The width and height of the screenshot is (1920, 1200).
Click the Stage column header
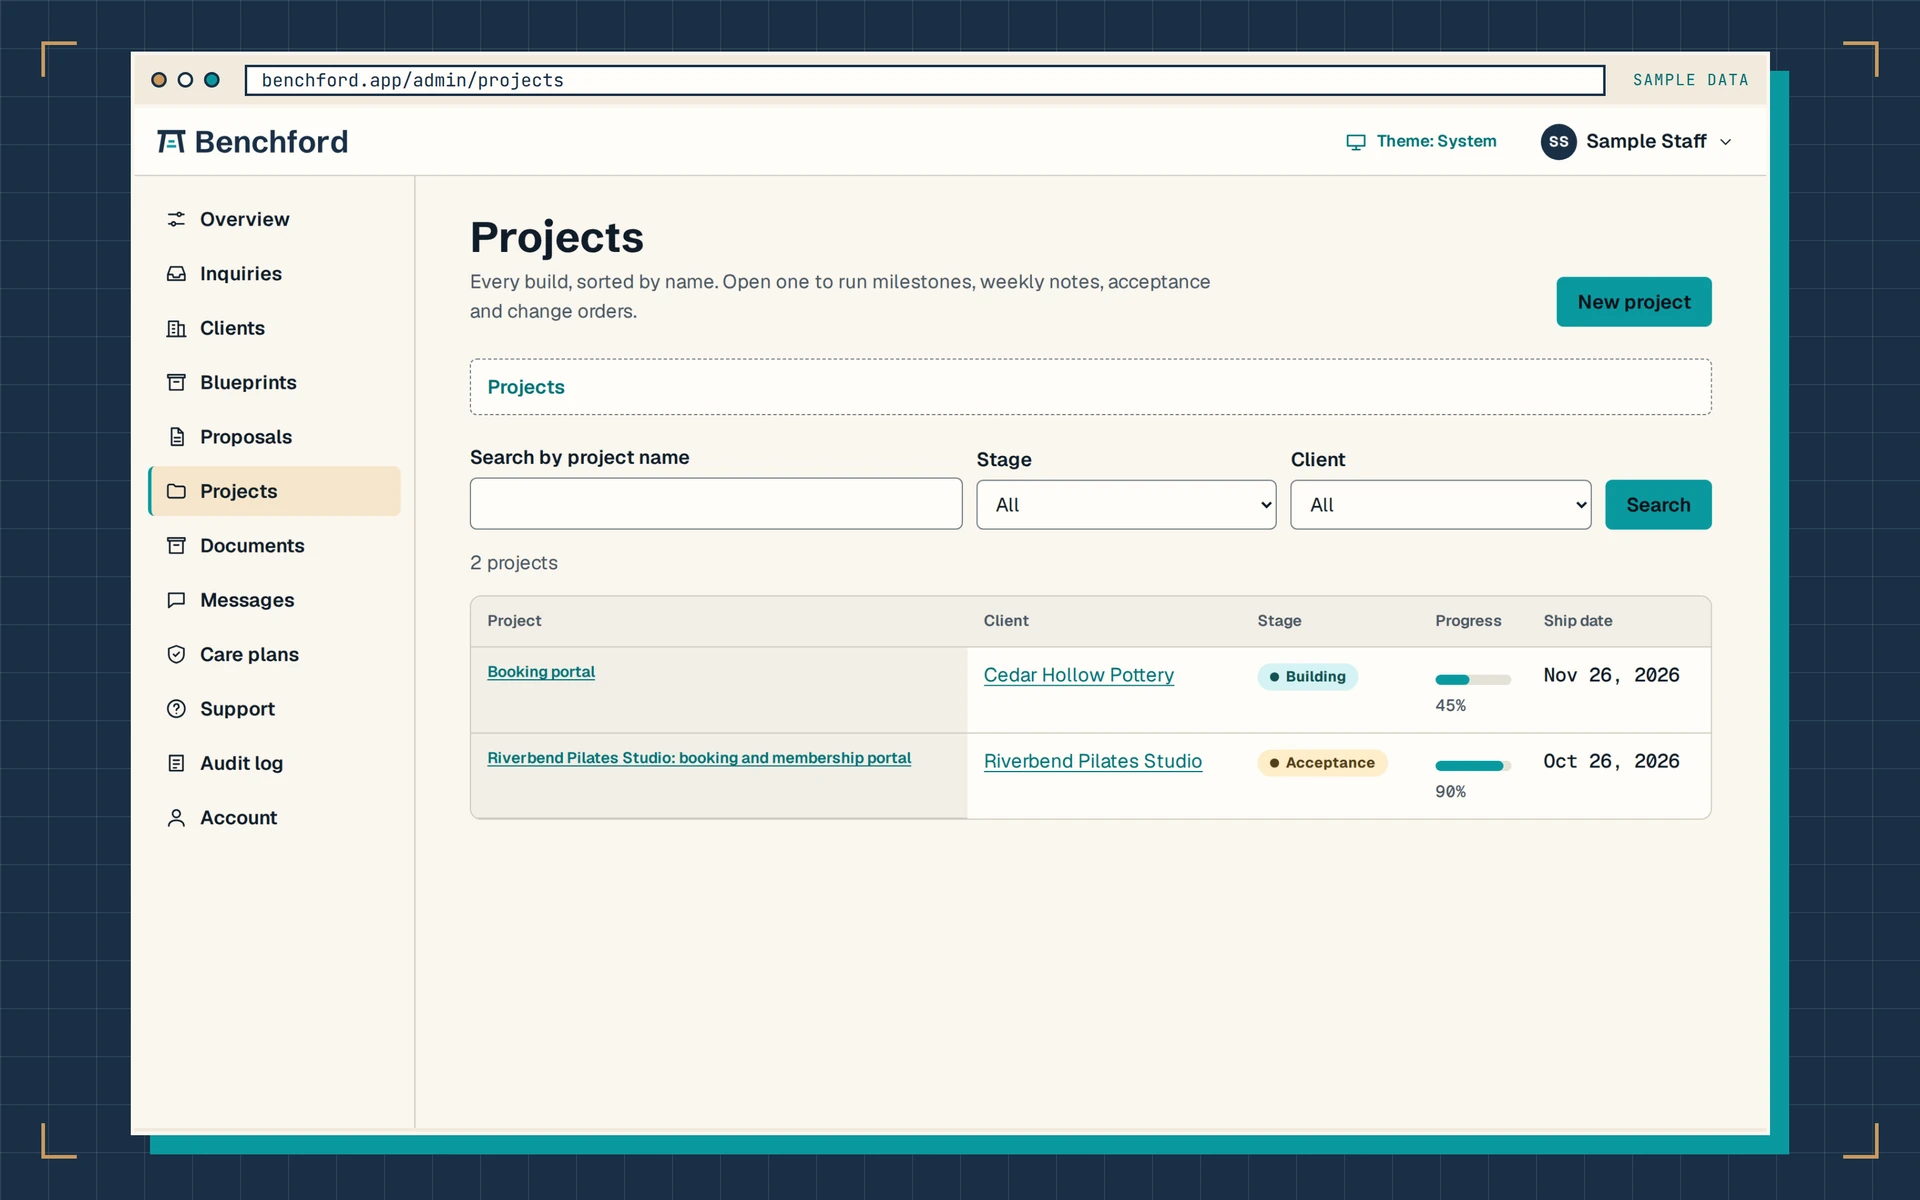[1279, 621]
